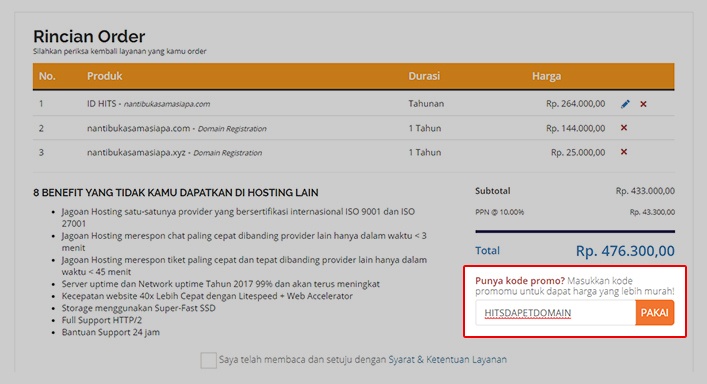Click the PPN @ 10.00% label
The image size is (707, 384).
(499, 212)
